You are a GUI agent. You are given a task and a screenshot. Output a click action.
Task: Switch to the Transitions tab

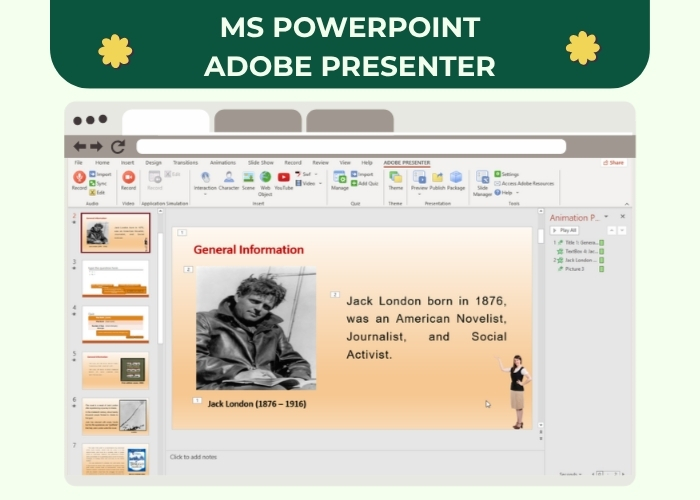(x=185, y=162)
